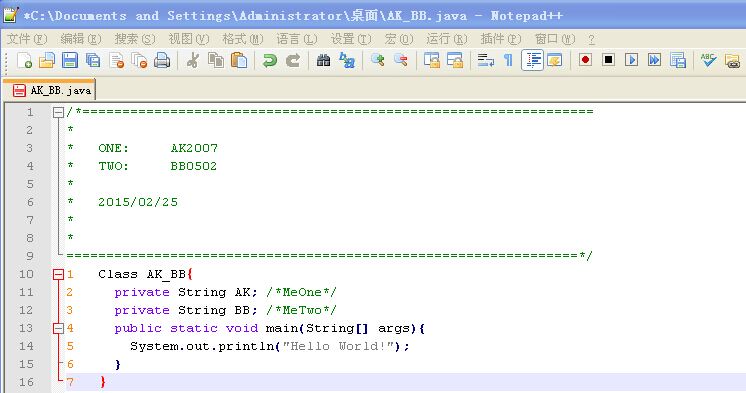Open Find with the binoculars icon

coord(324,60)
